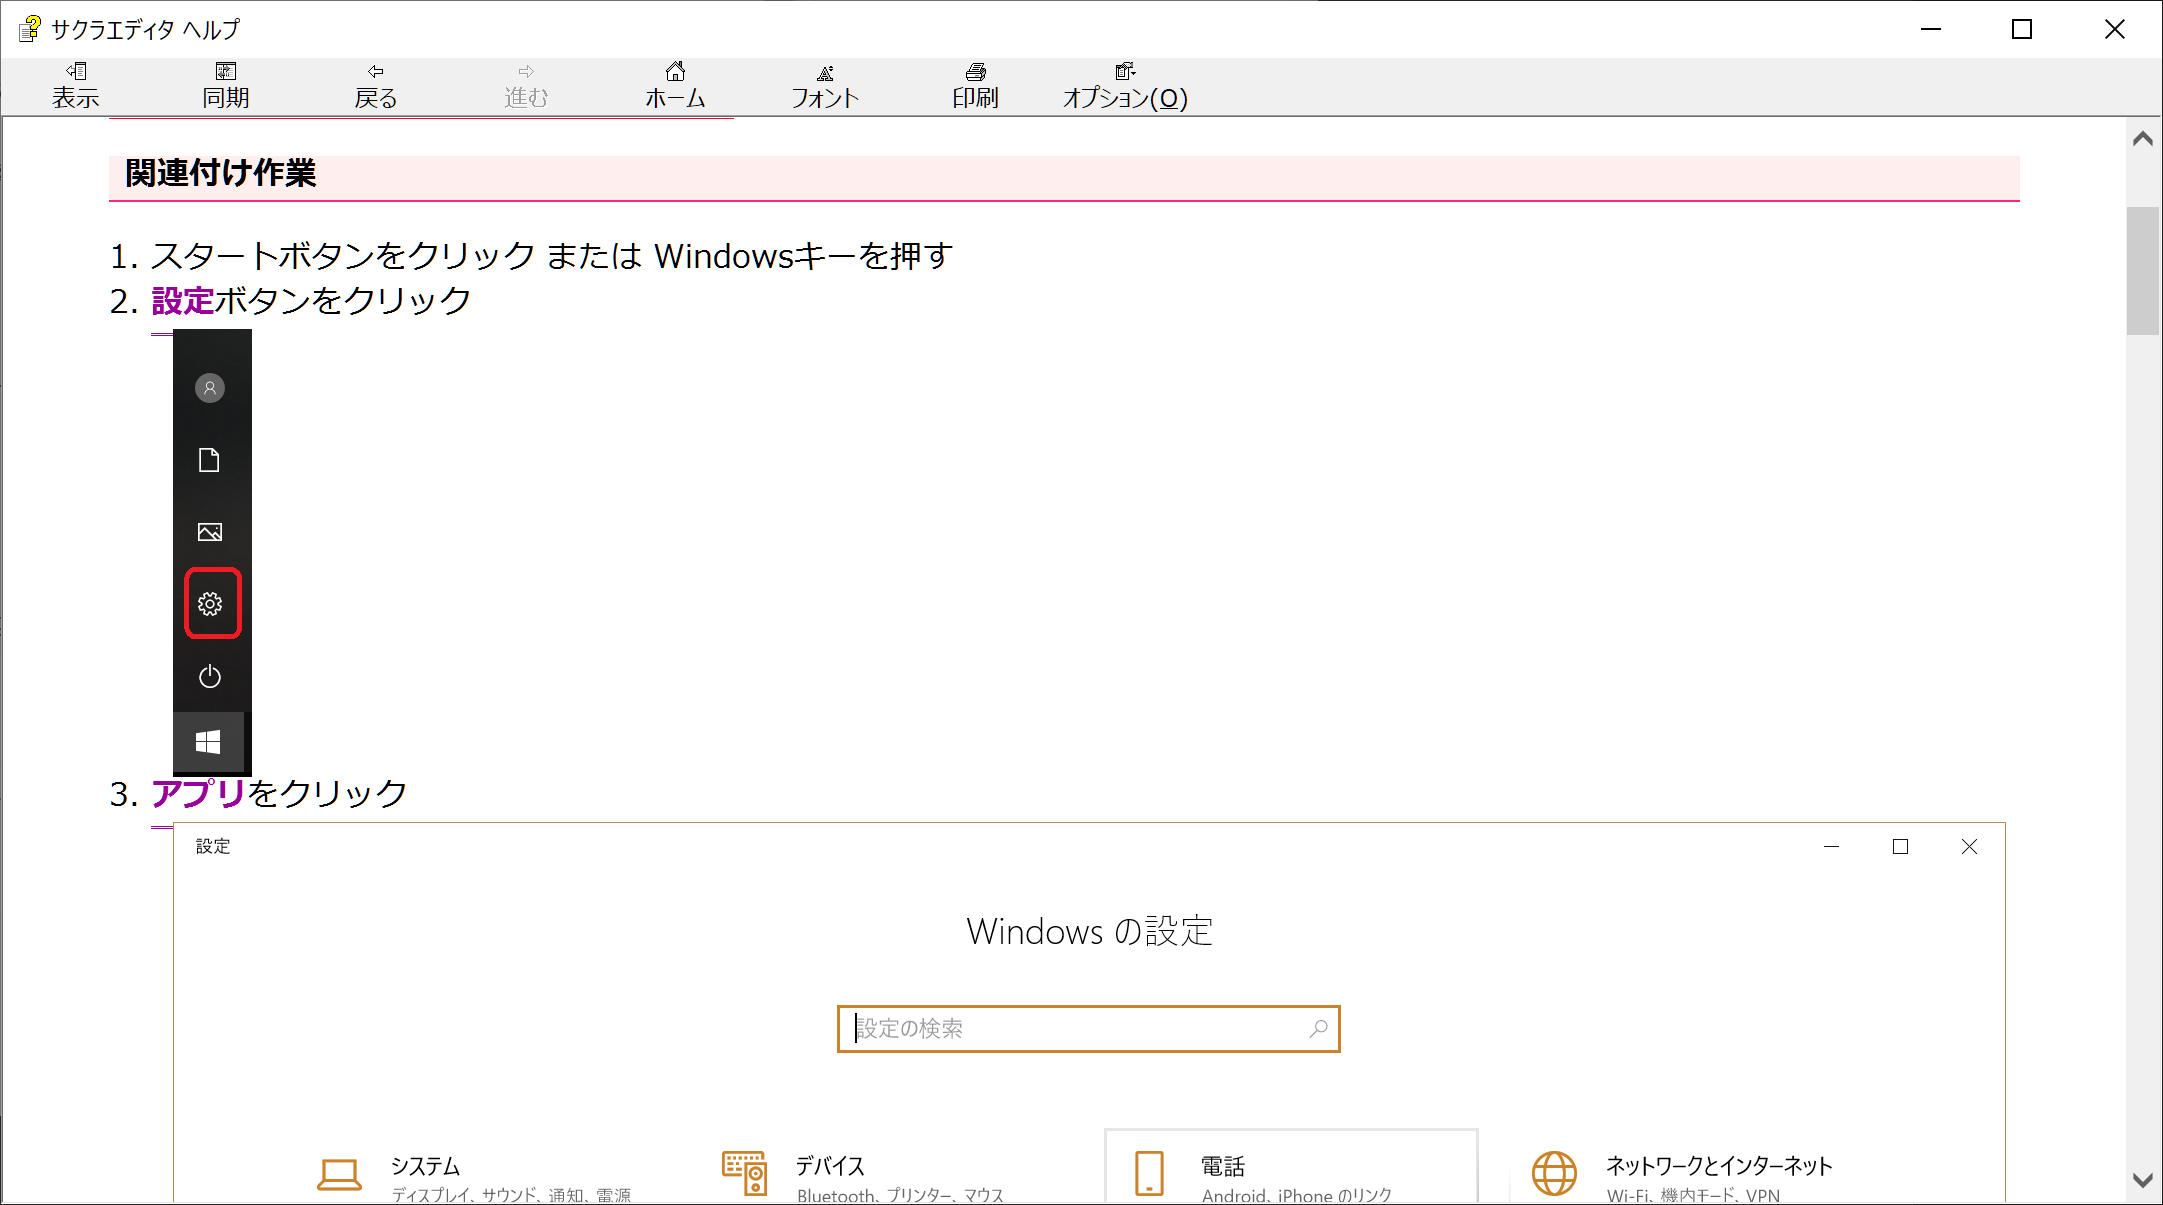The width and height of the screenshot is (2163, 1205).
Task: Click the 電話 category label
Action: coord(1223,1166)
